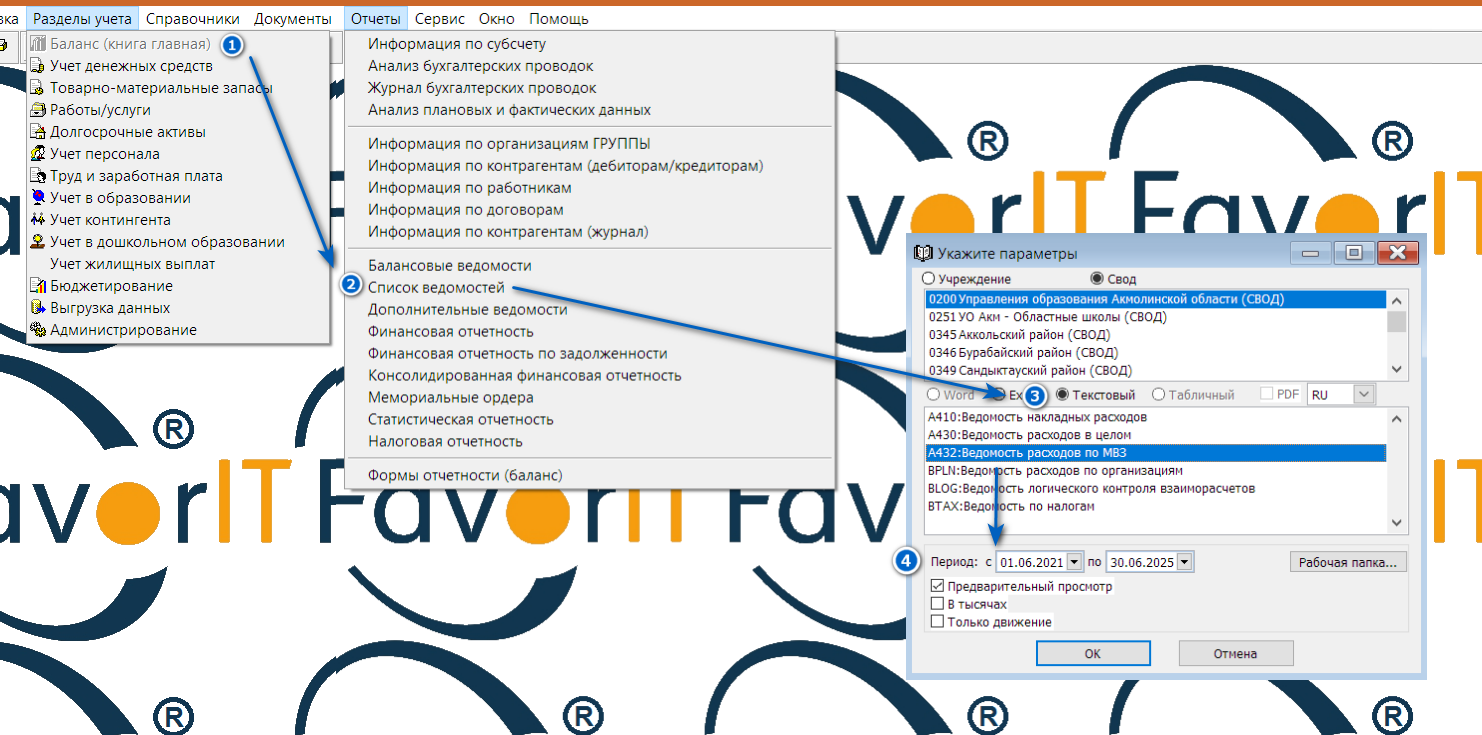This screenshot has width=1482, height=735.
Task: Click the Товарно-материальные запасы menu icon
Action: coord(38,88)
